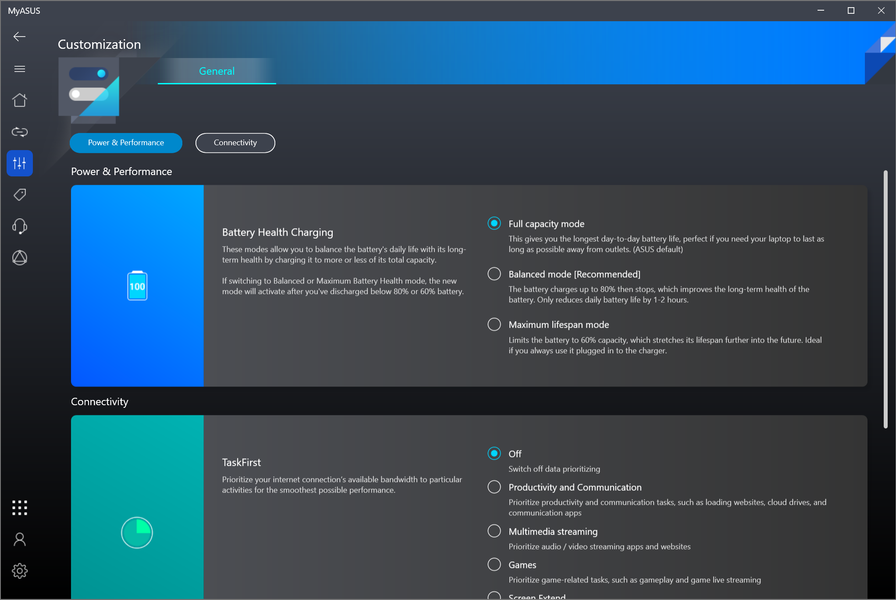Click the Connectivity section heading

pyautogui.click(x=99, y=402)
